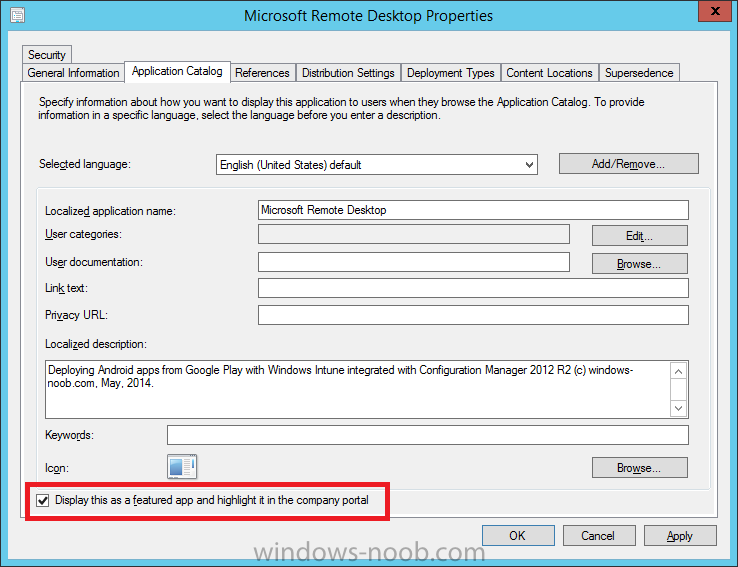
Task: Click the Apply button
Action: pos(680,535)
